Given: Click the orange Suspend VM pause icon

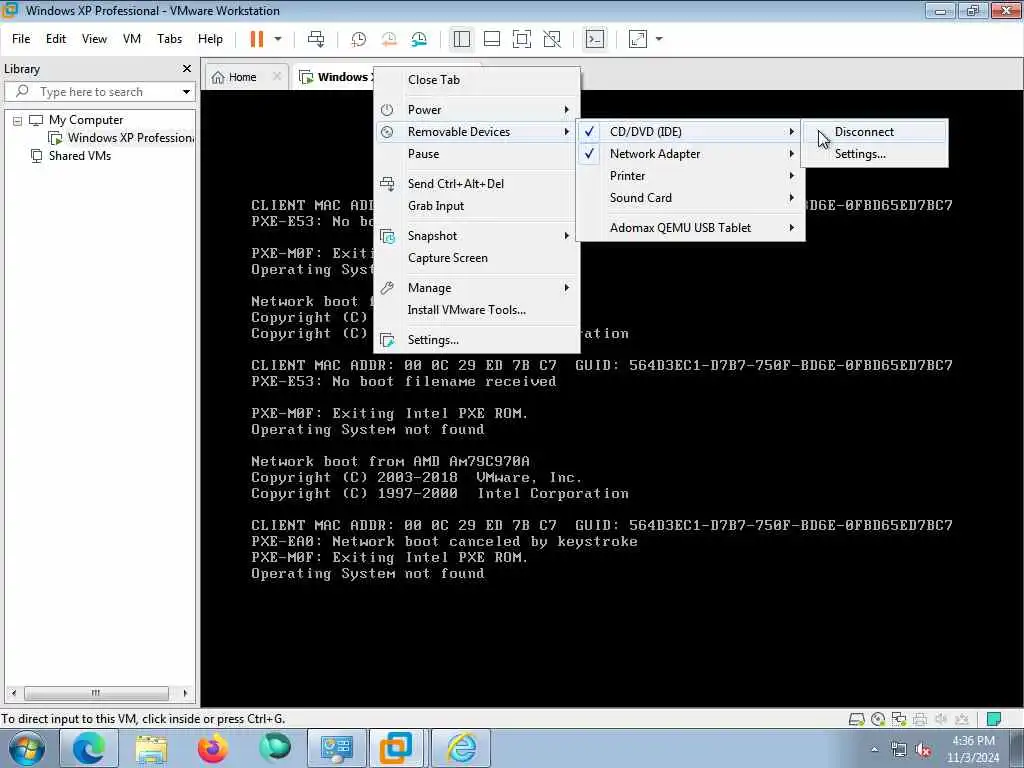Looking at the screenshot, I should 257,39.
